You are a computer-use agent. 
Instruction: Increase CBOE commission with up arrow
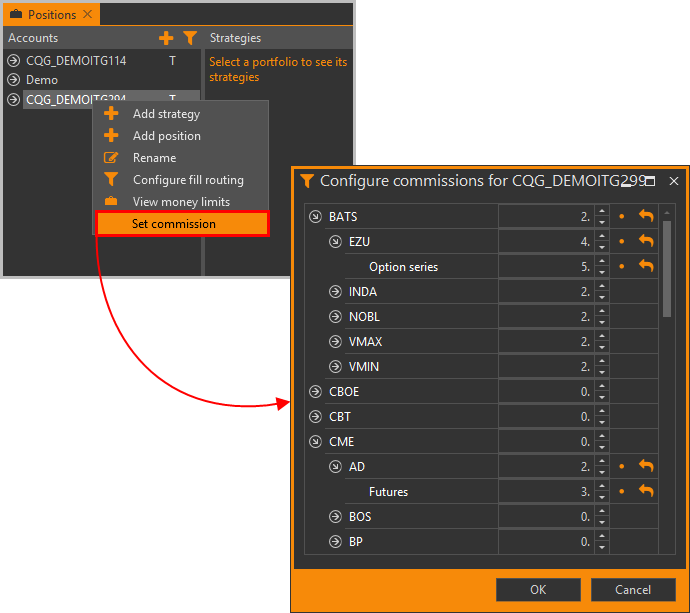click(602, 386)
